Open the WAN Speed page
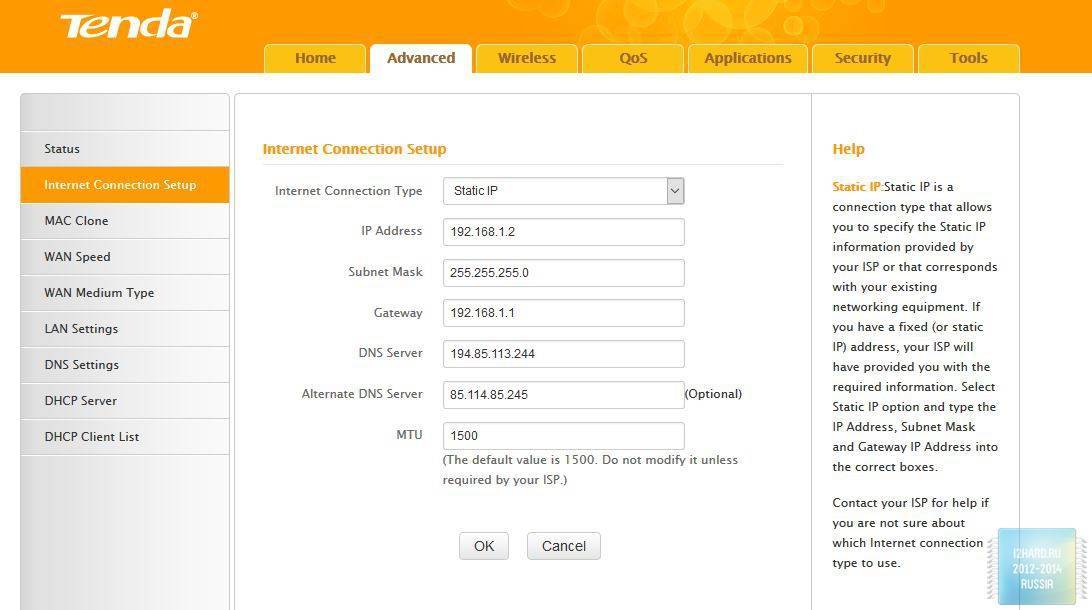Viewport: 1092px width, 610px height. 77,257
